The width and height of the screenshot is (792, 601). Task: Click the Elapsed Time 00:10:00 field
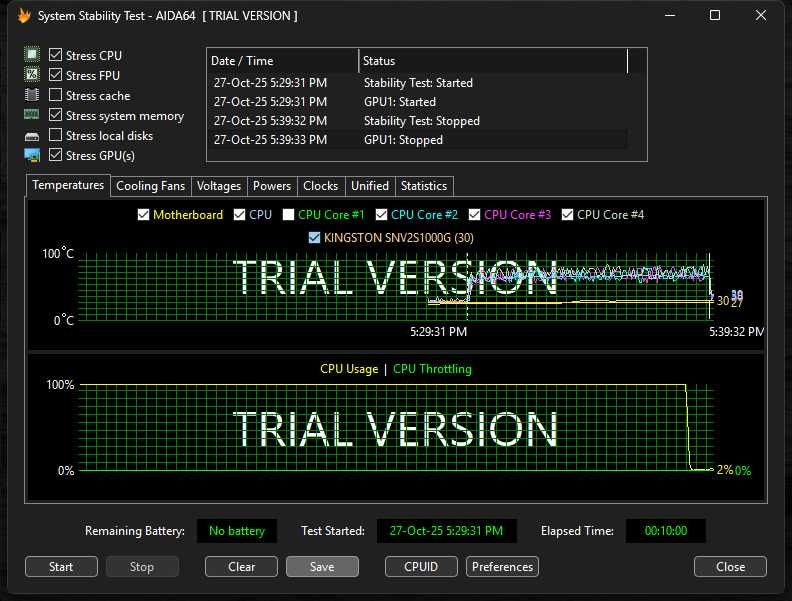pyautogui.click(x=666, y=531)
